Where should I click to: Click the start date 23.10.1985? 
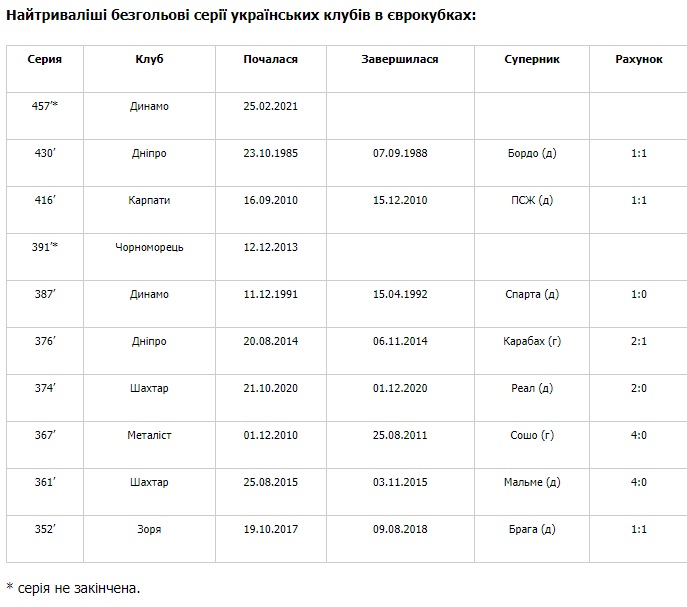tap(270, 153)
